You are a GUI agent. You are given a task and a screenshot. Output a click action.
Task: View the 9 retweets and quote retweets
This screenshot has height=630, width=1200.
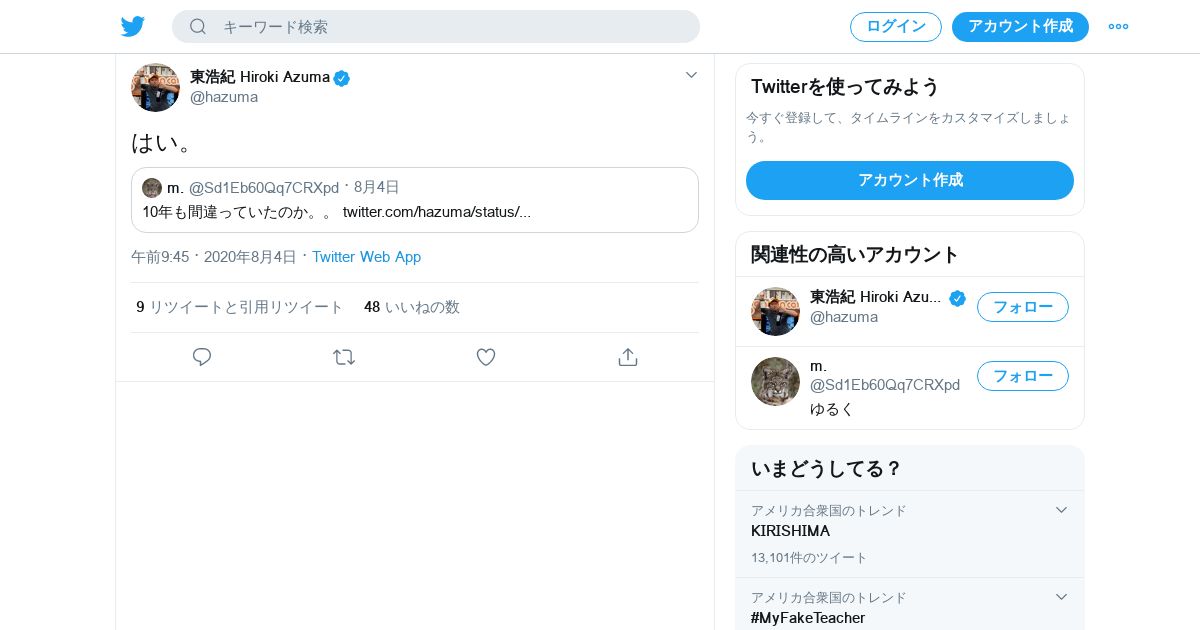pyautogui.click(x=240, y=307)
